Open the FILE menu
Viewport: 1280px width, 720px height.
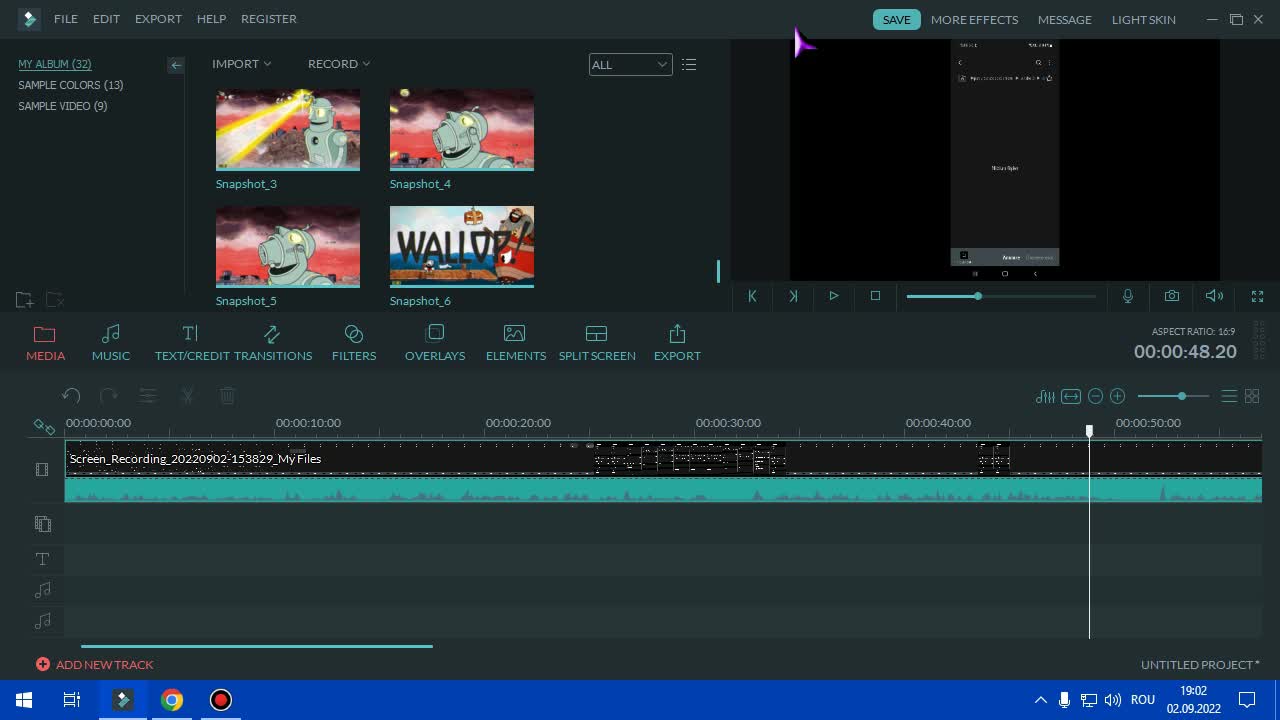[x=66, y=19]
